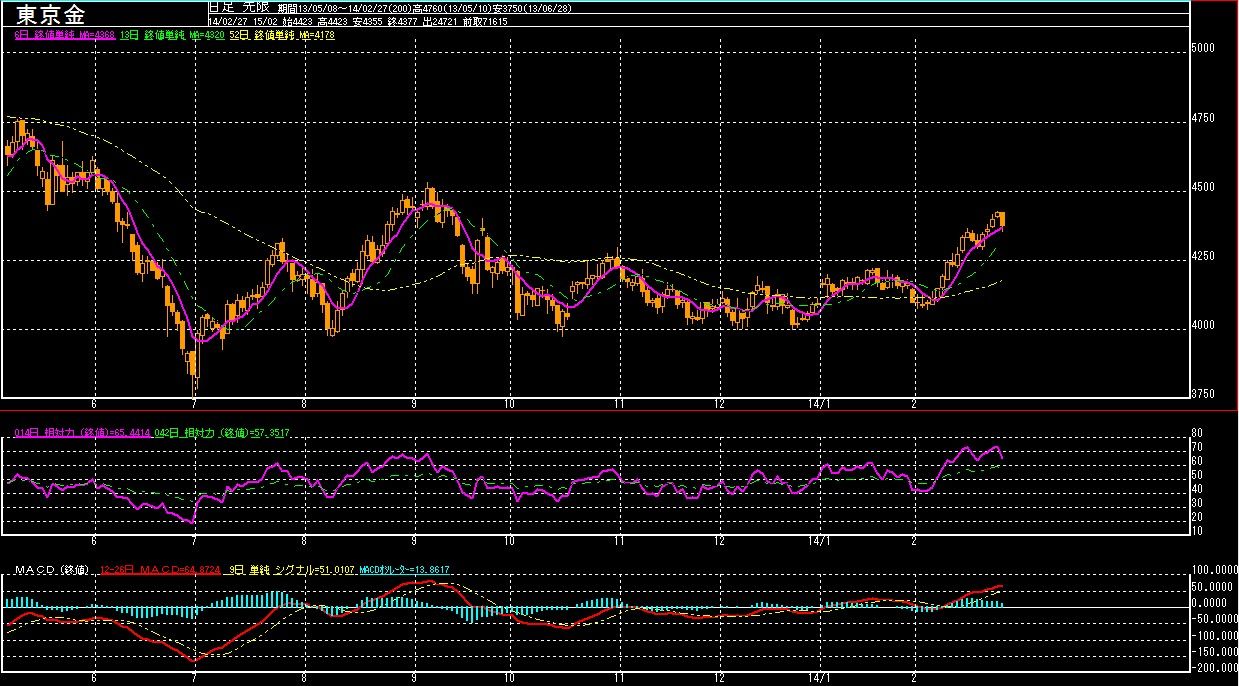Click the 10 level on RSI axis

[x=1197, y=529]
